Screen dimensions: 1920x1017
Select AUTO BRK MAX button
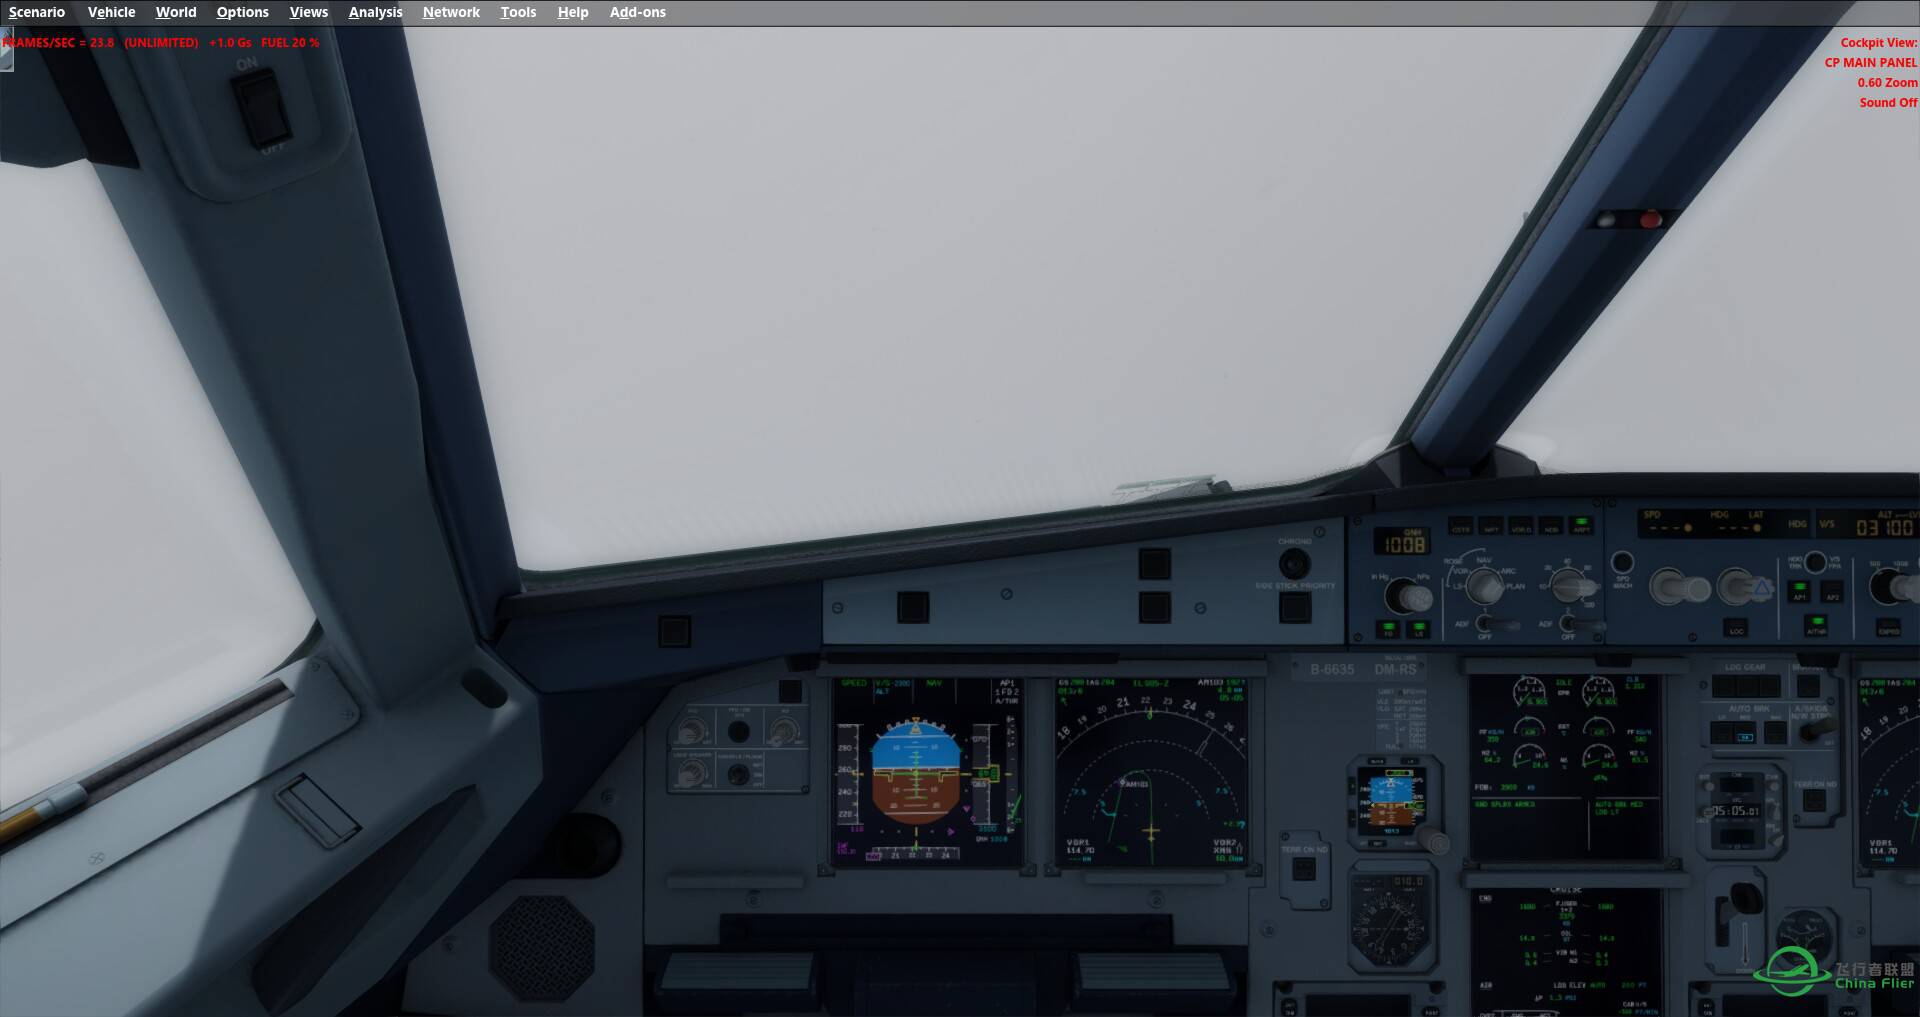[1775, 732]
